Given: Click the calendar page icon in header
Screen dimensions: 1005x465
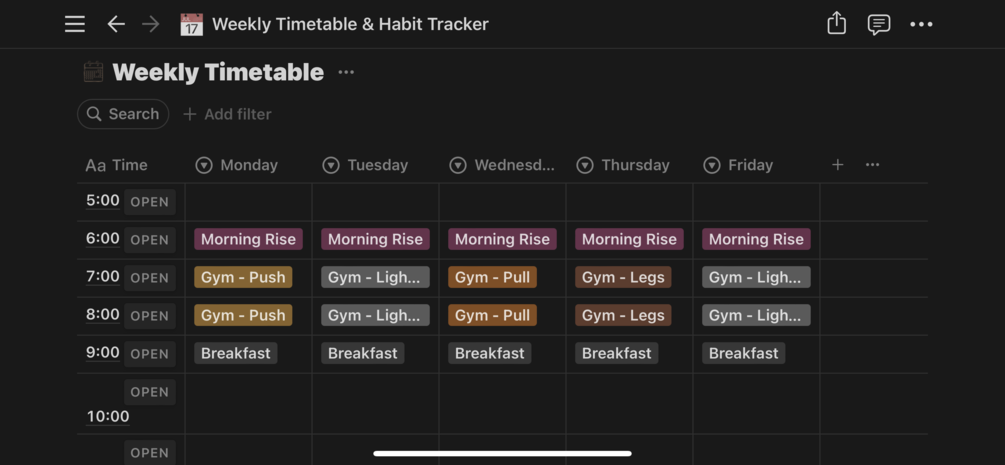Looking at the screenshot, I should coord(191,24).
